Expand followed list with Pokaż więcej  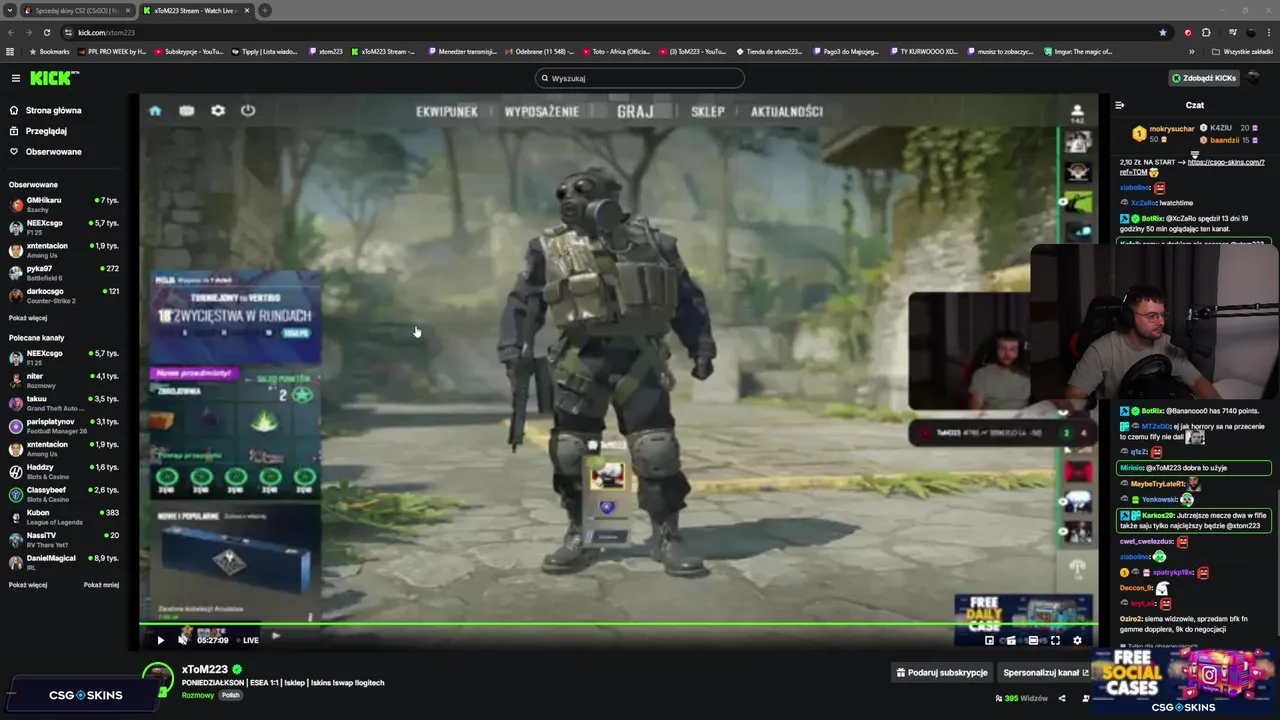click(28, 318)
